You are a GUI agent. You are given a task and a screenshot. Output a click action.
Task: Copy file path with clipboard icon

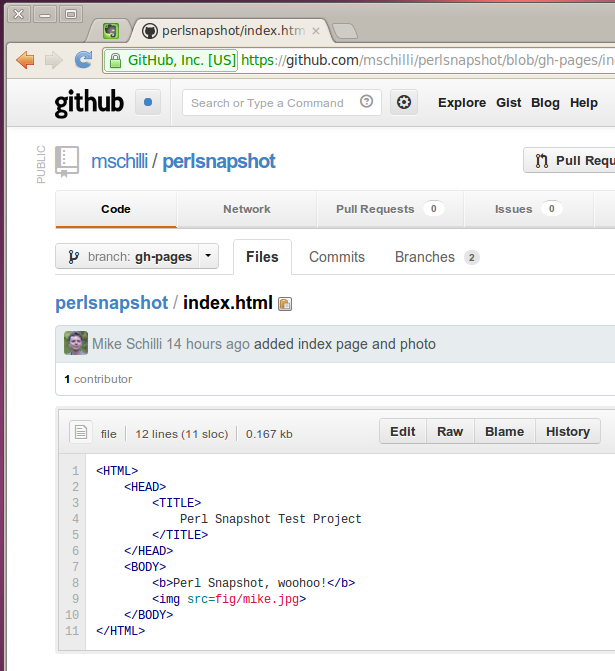285,304
